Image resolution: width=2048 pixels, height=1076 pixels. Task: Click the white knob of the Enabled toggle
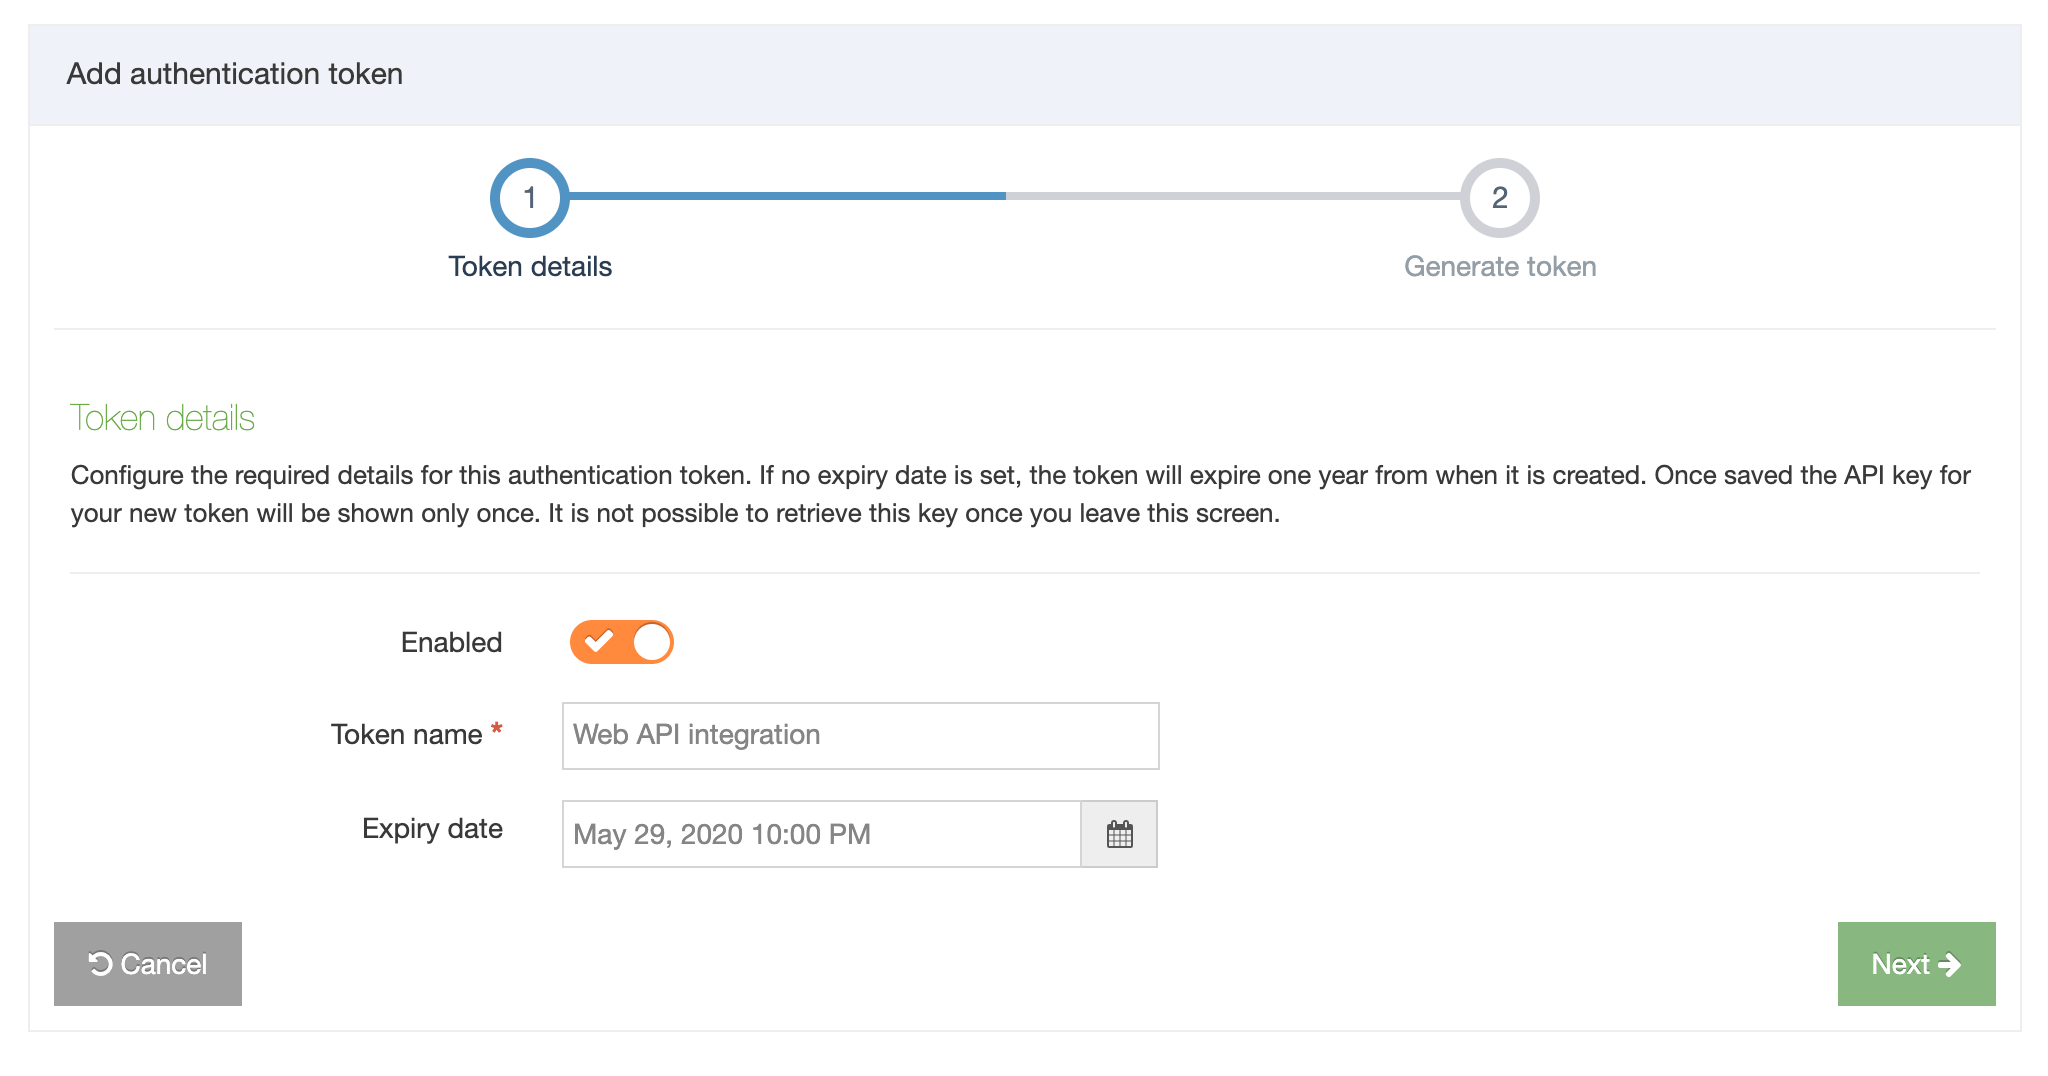pos(652,642)
